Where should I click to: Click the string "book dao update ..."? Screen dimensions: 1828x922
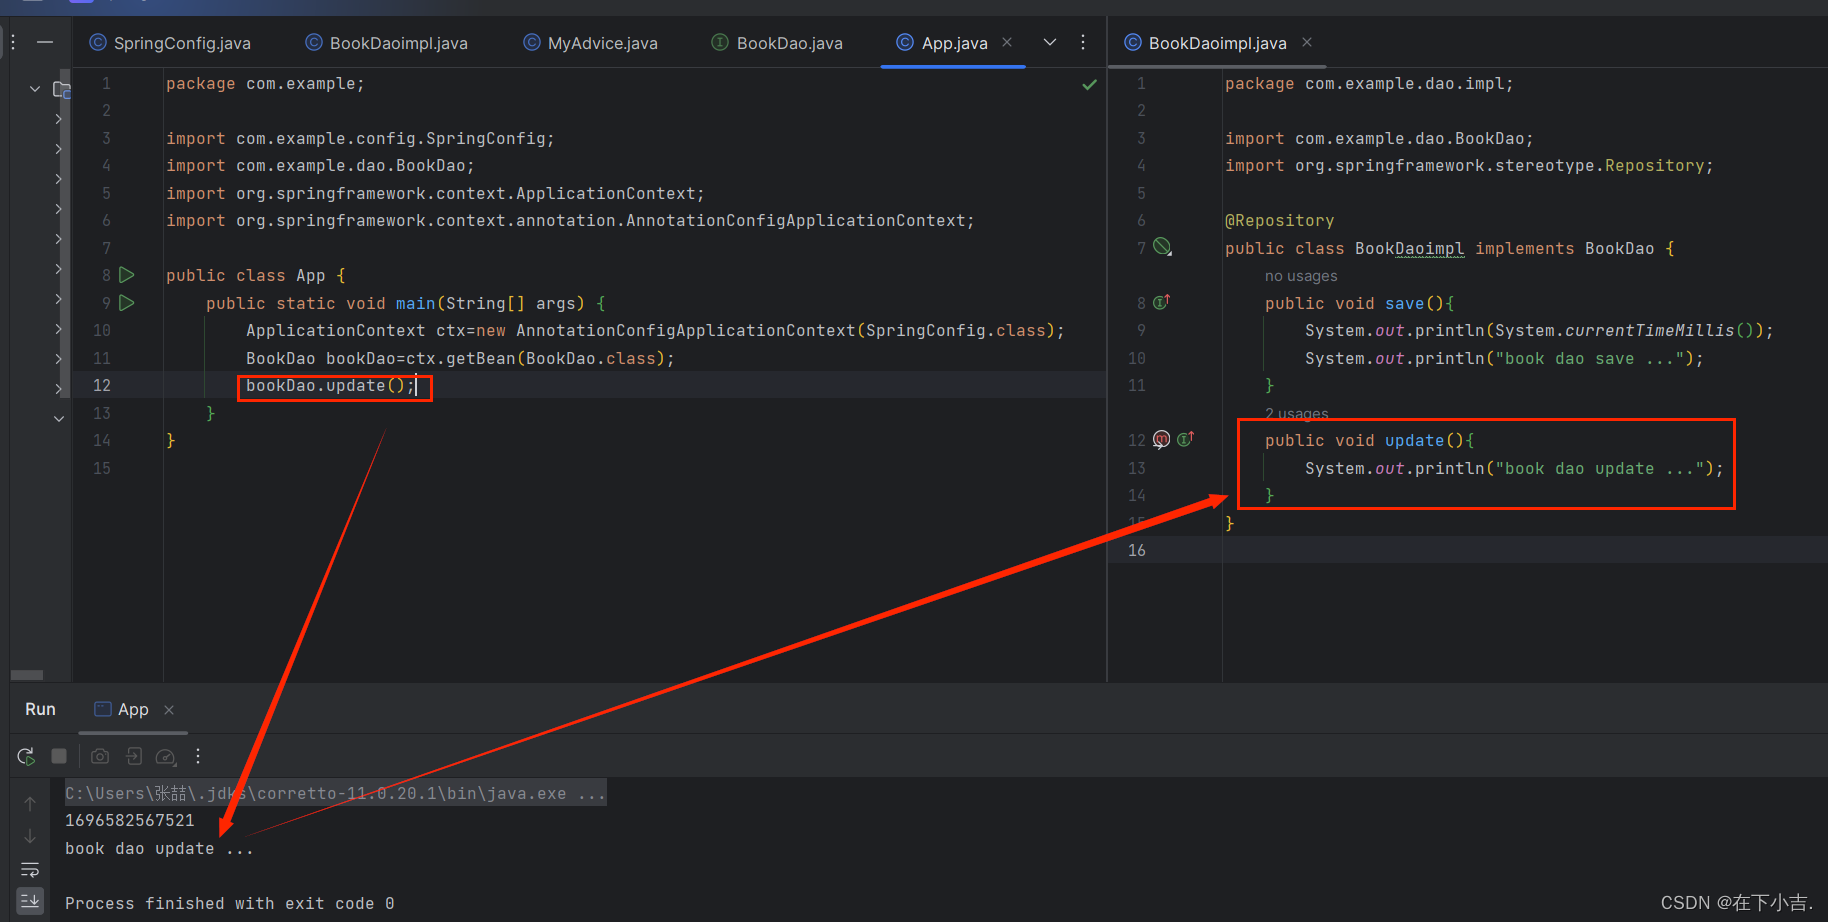[1599, 469]
